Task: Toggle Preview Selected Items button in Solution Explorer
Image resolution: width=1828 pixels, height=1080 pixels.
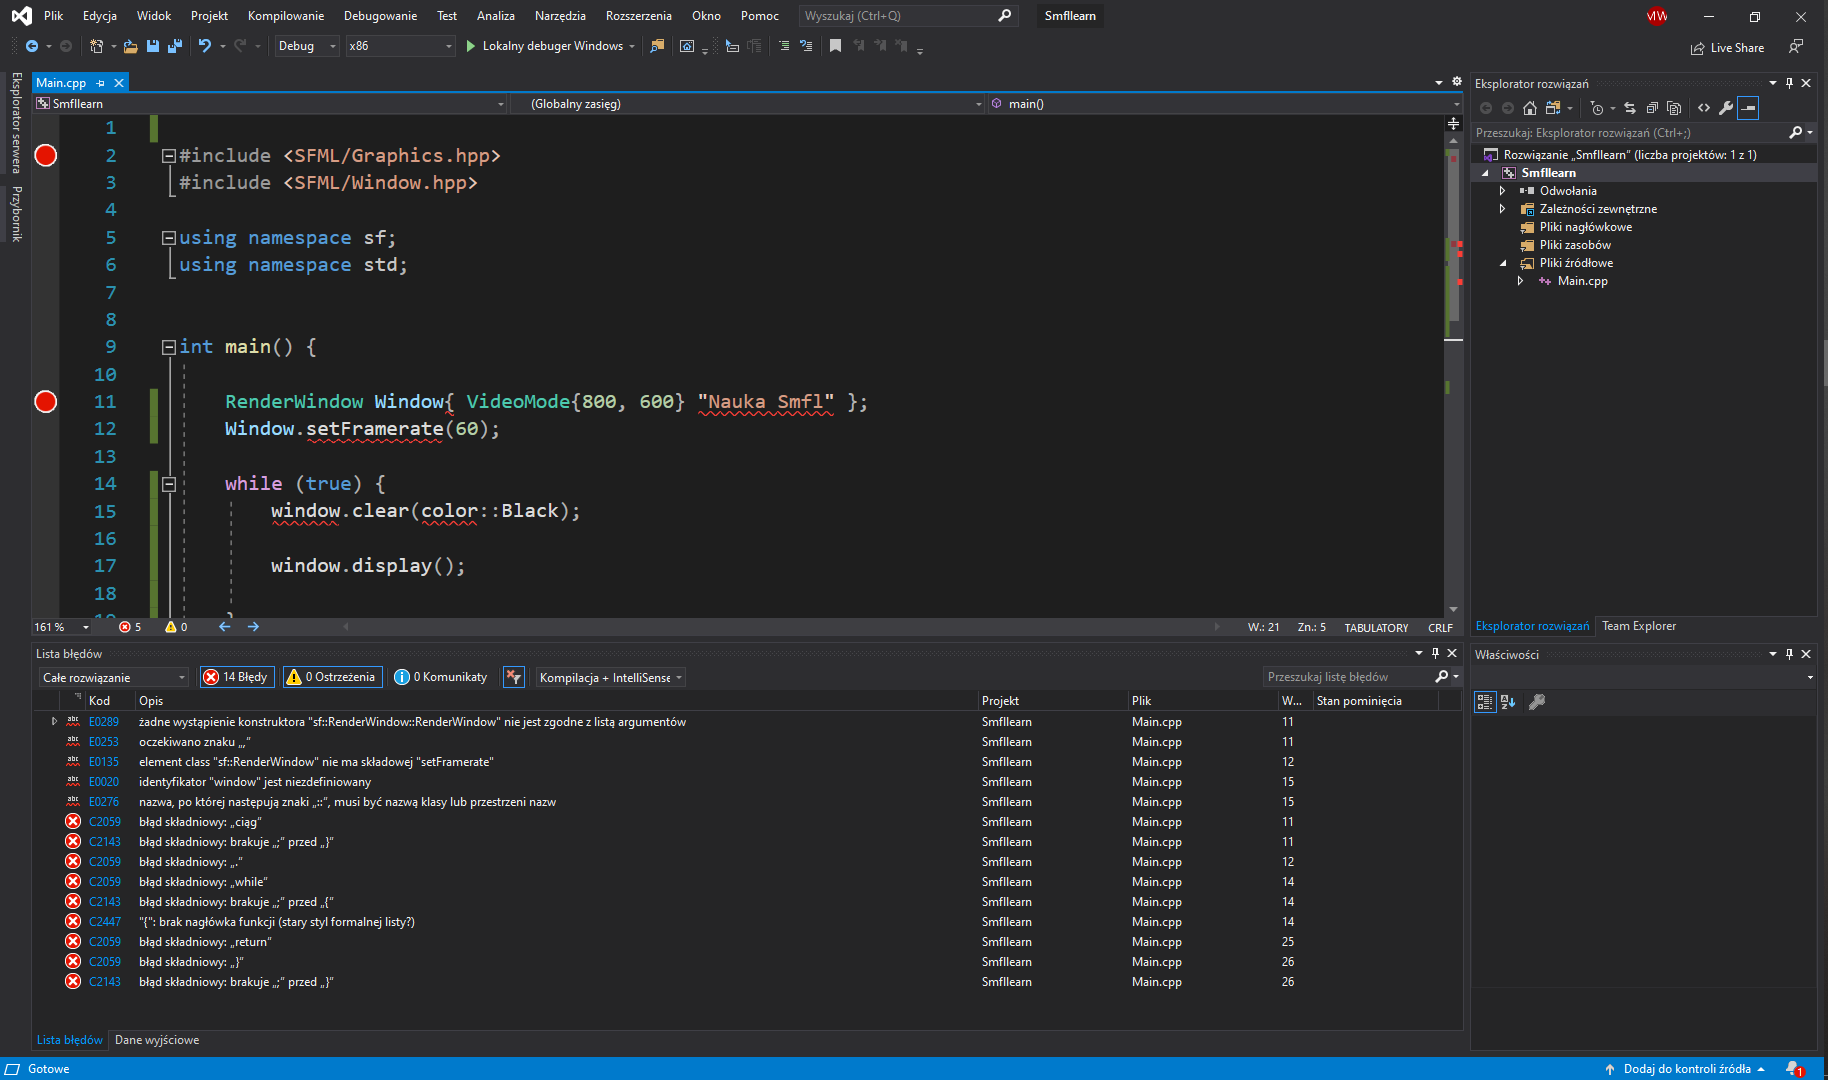Action: point(1748,108)
